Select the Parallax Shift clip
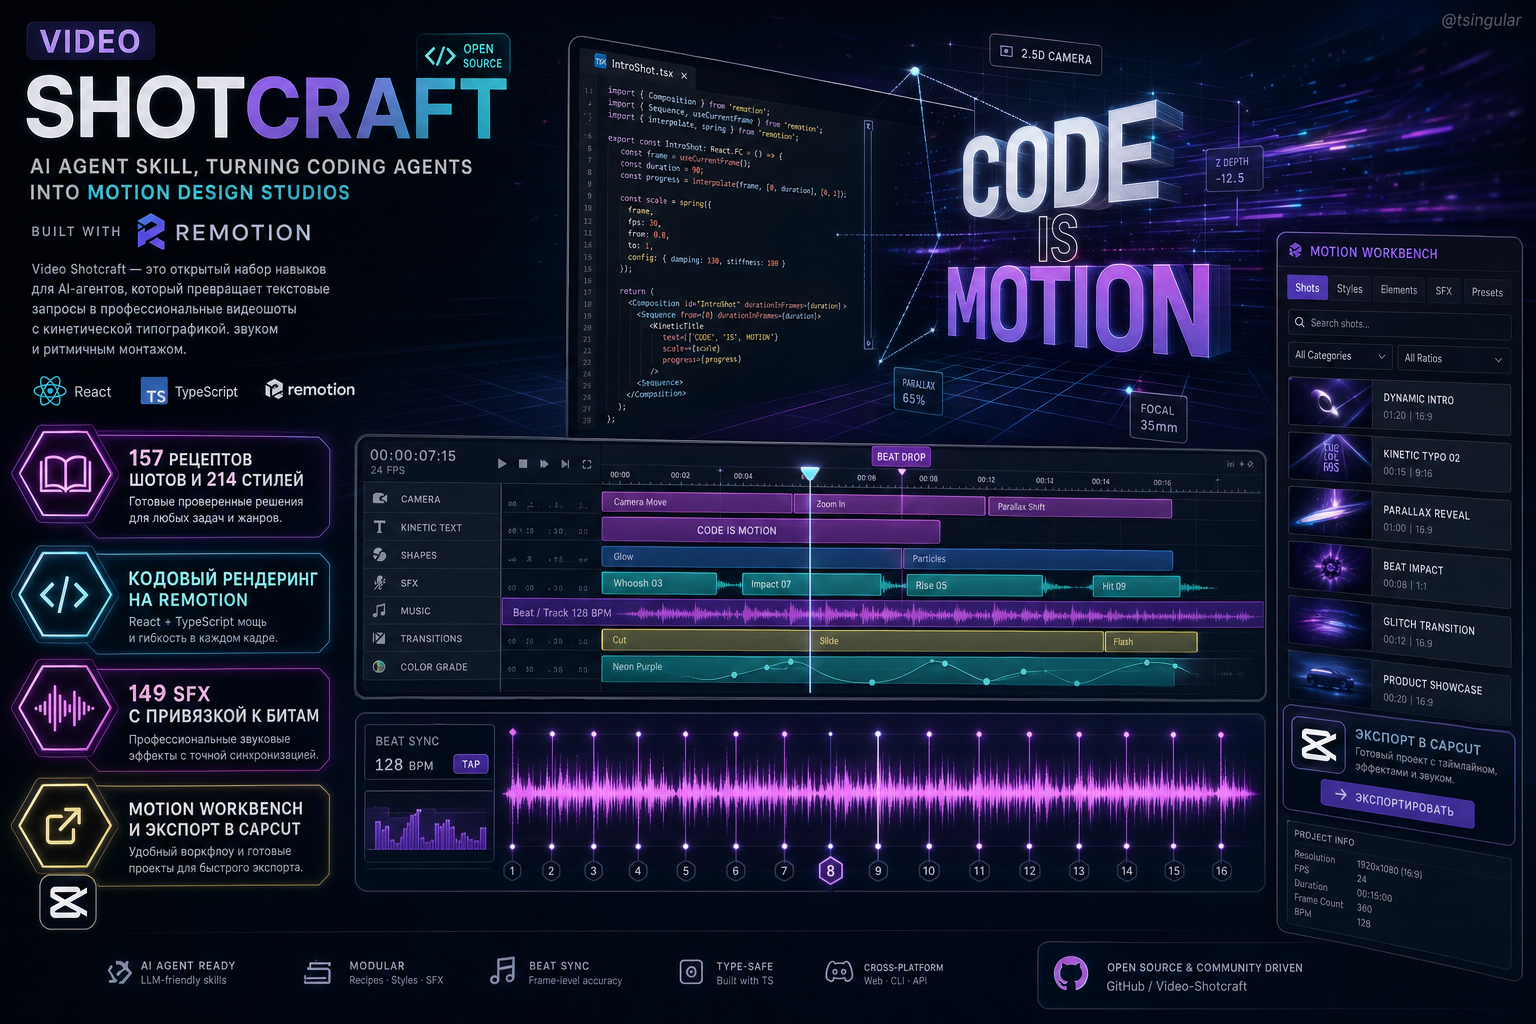 click(1080, 507)
